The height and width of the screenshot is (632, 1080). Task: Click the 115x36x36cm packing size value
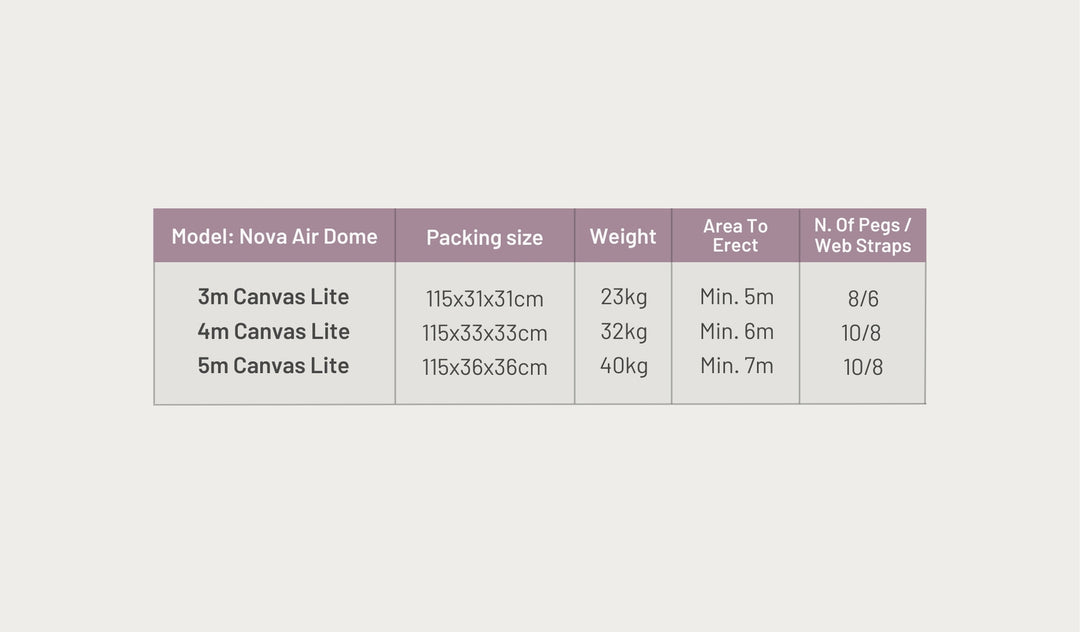point(484,367)
